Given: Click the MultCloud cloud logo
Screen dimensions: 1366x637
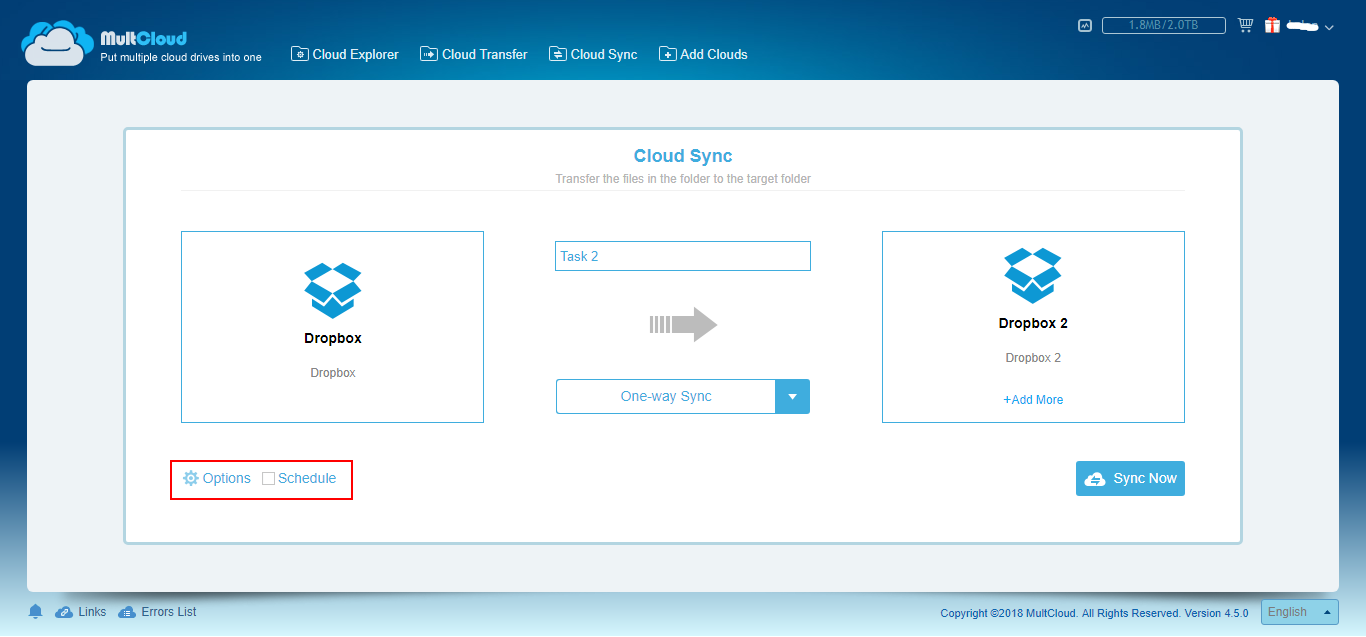Looking at the screenshot, I should (58, 42).
